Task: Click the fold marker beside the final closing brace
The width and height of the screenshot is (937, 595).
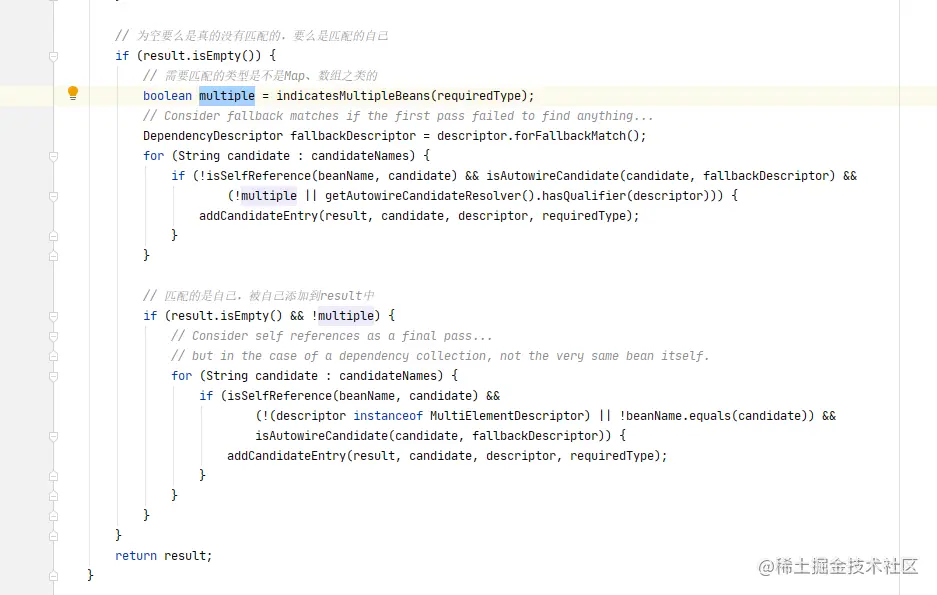Action: click(x=53, y=575)
